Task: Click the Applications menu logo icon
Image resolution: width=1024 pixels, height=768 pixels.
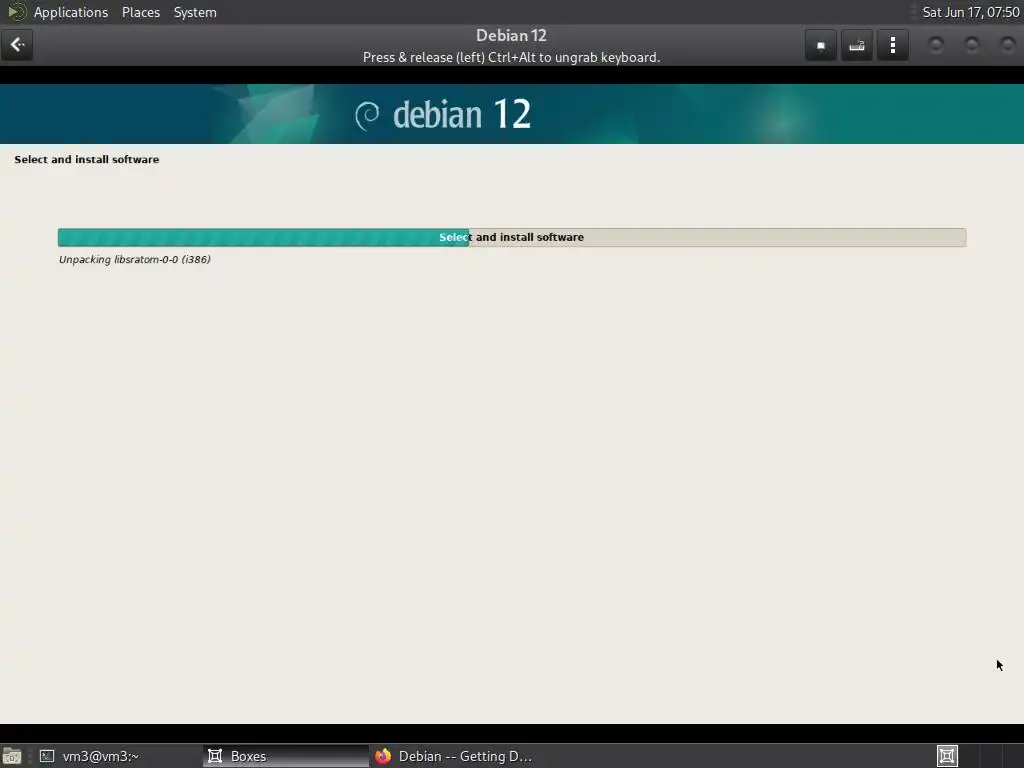Action: coord(16,12)
